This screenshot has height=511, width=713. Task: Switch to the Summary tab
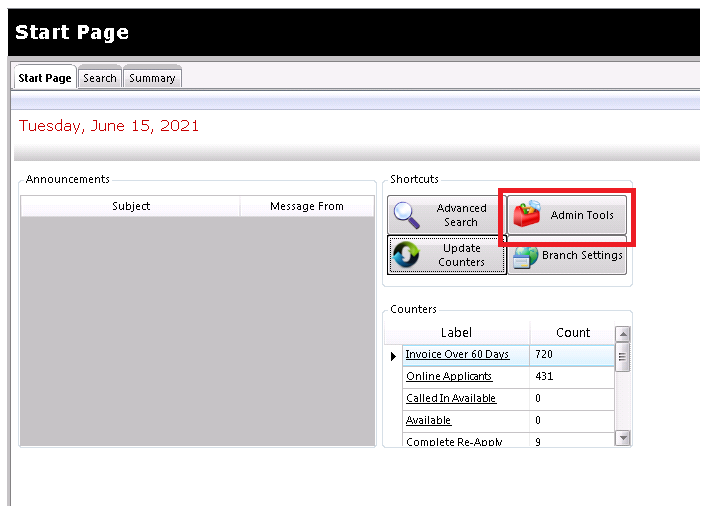[x=152, y=78]
